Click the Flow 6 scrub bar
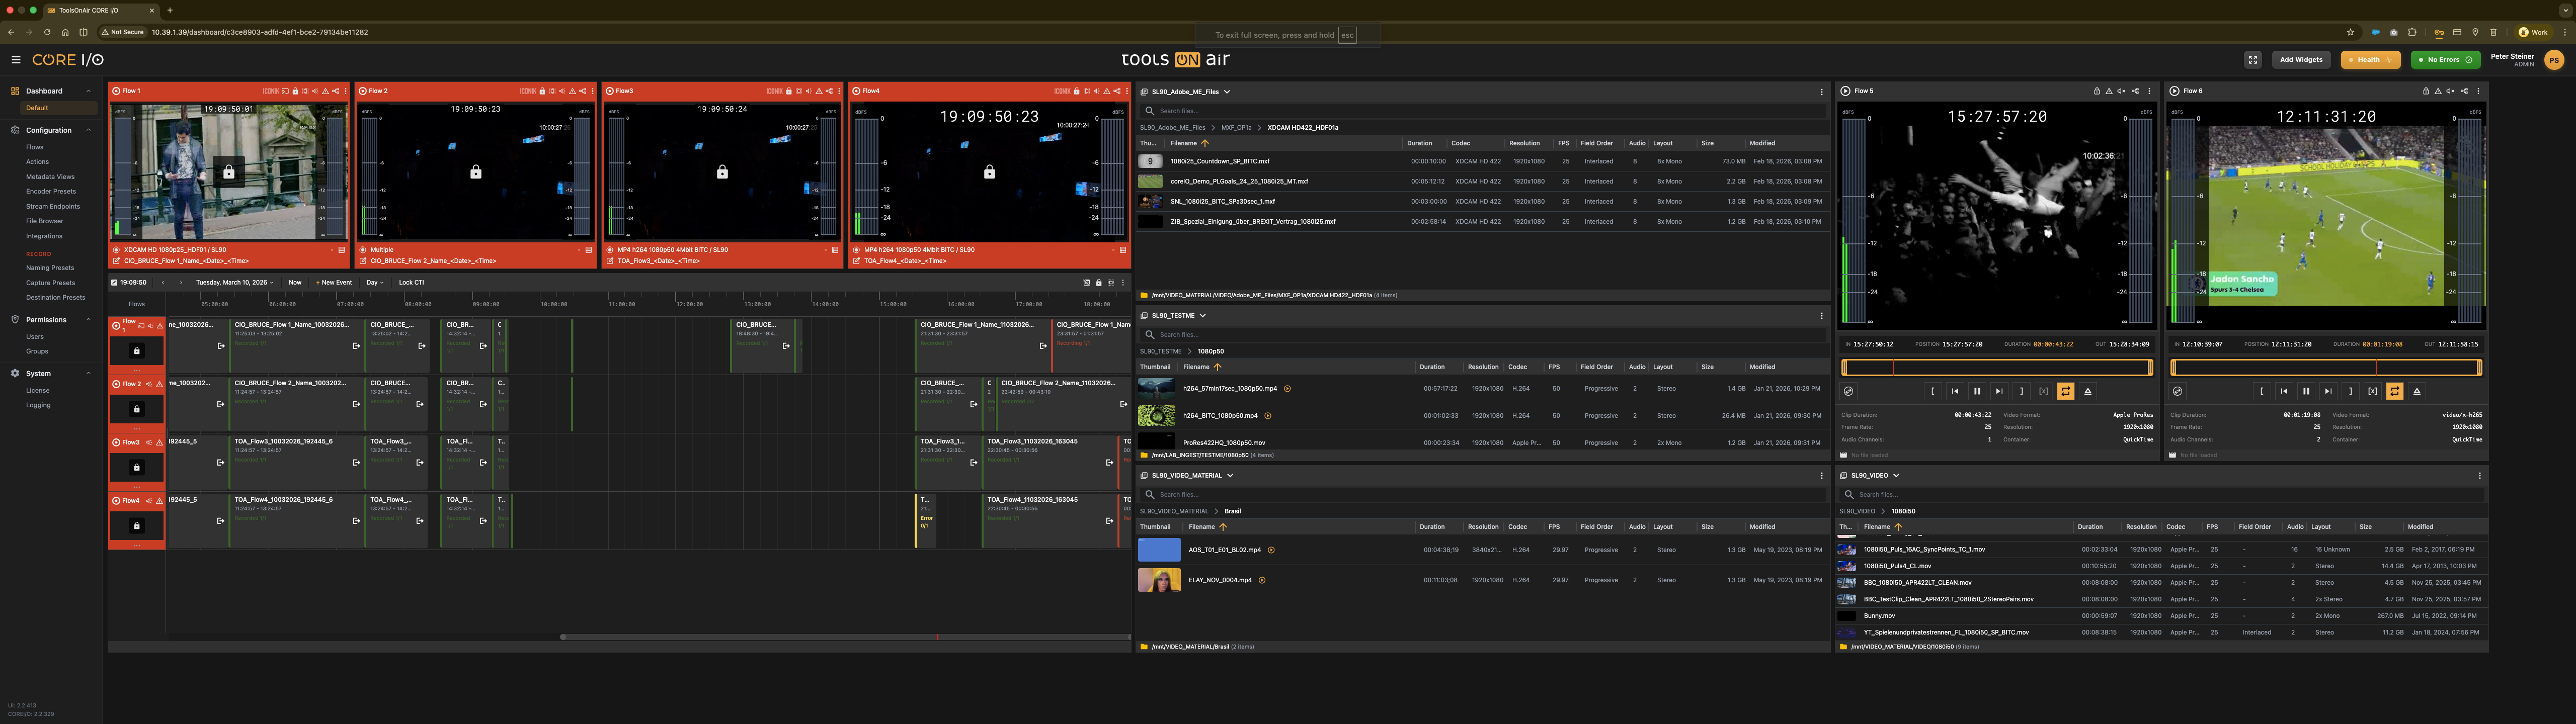This screenshot has width=2576, height=724. coord(2326,368)
